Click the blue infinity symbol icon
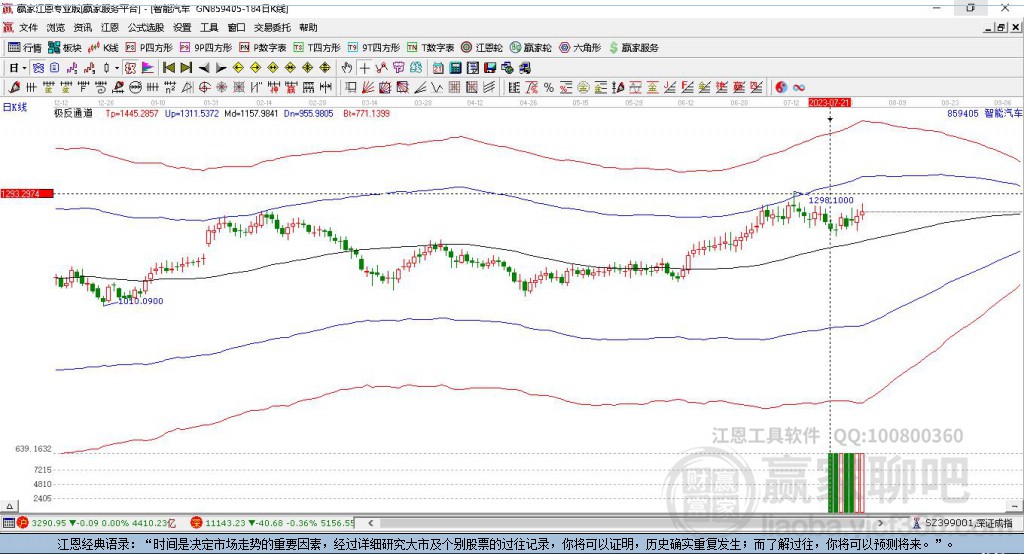The width and height of the screenshot is (1024, 554). (799, 88)
